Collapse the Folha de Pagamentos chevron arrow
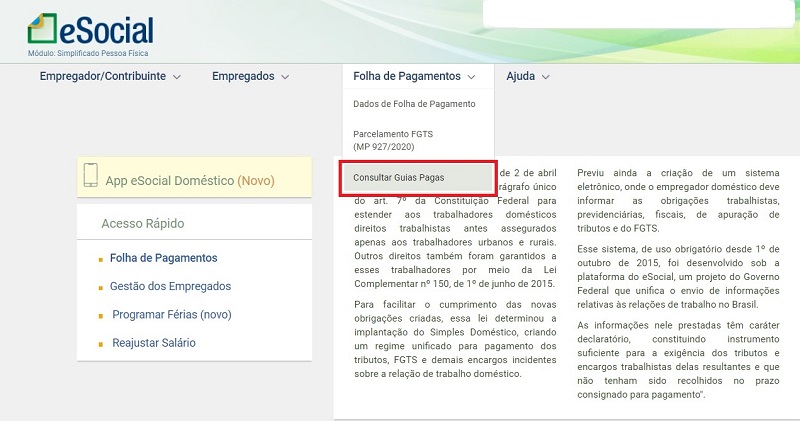The height and width of the screenshot is (421, 800). pos(471,77)
